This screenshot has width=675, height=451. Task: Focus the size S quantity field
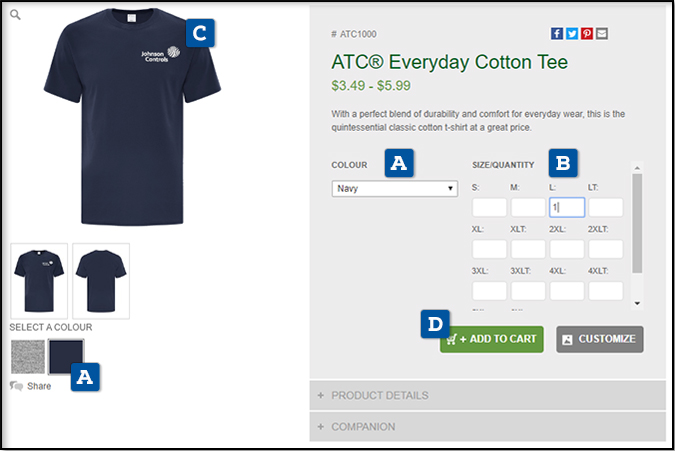tap(489, 207)
